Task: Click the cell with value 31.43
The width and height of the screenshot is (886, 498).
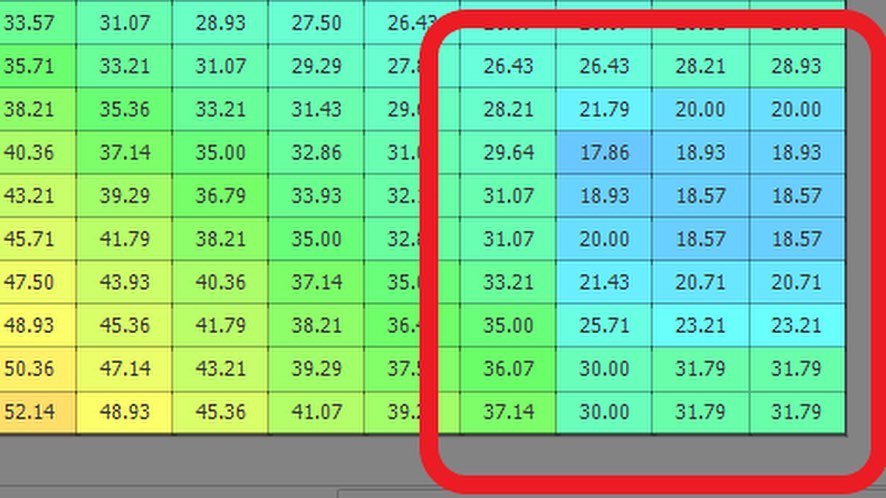Action: [316, 110]
